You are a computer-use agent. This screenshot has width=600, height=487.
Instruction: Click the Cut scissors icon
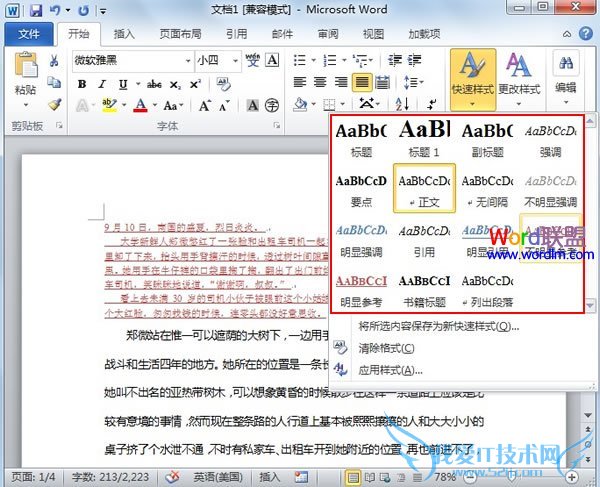pyautogui.click(x=54, y=60)
